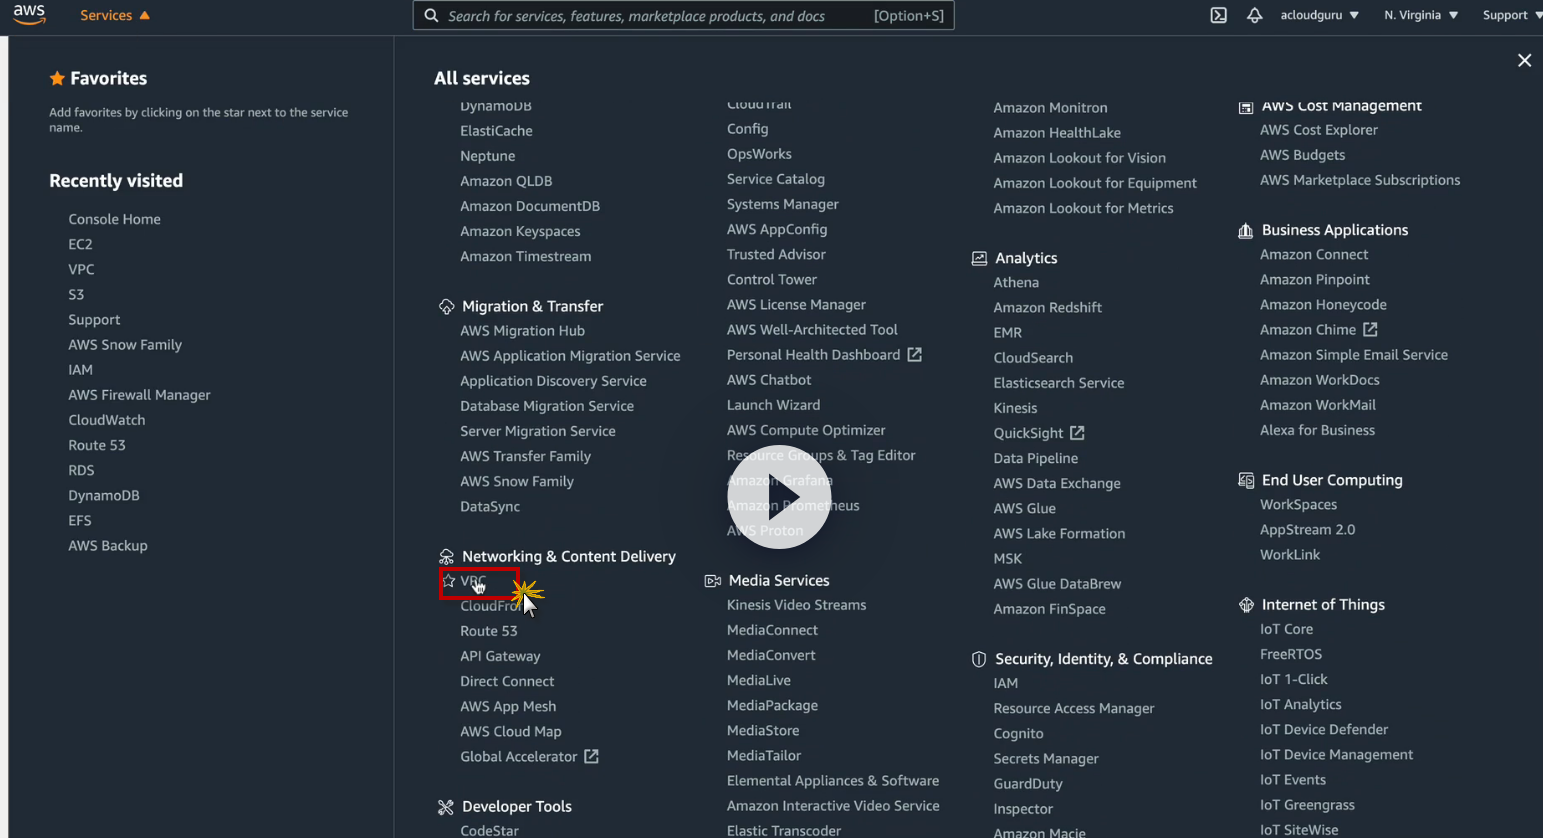Click the Analytics category icon
This screenshot has width=1543, height=838.
tap(979, 258)
